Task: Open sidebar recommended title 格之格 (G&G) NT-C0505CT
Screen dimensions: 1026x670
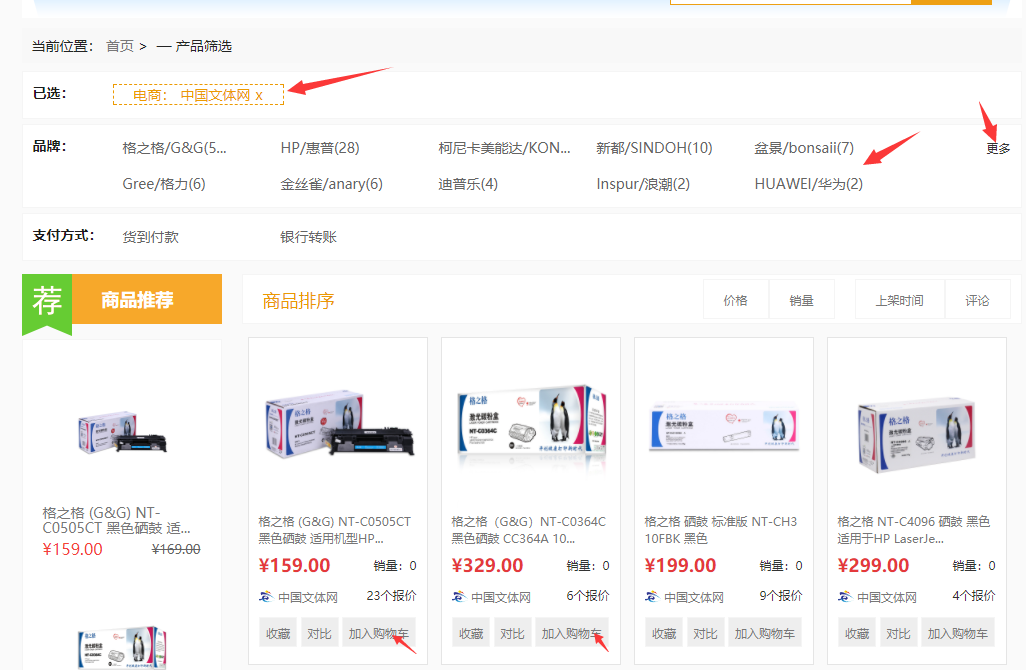Action: tap(116, 520)
